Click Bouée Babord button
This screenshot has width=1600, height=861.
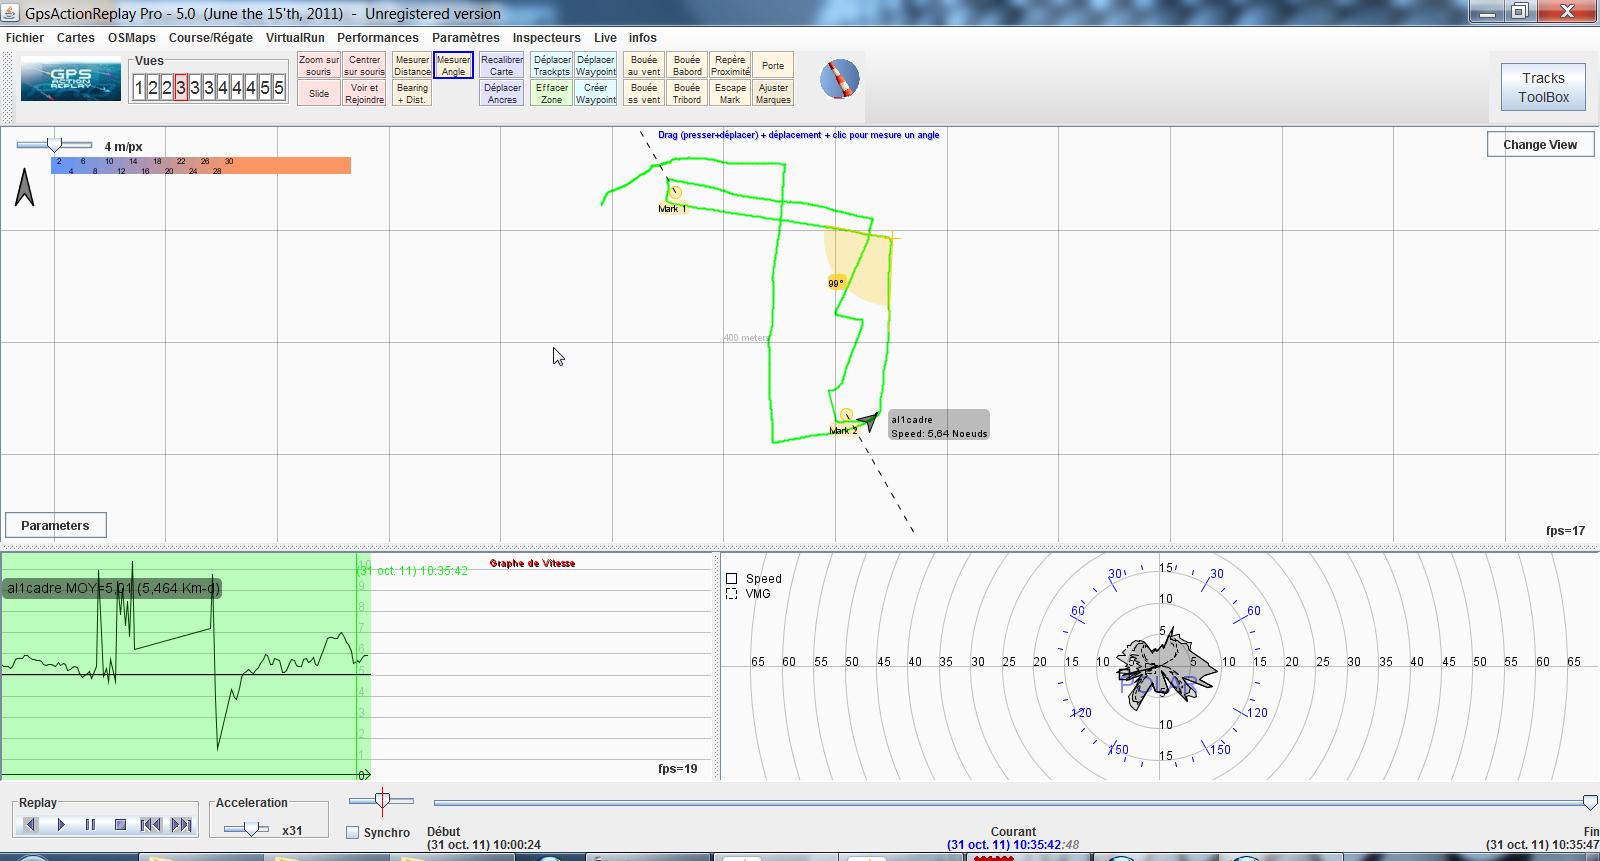tap(687, 65)
